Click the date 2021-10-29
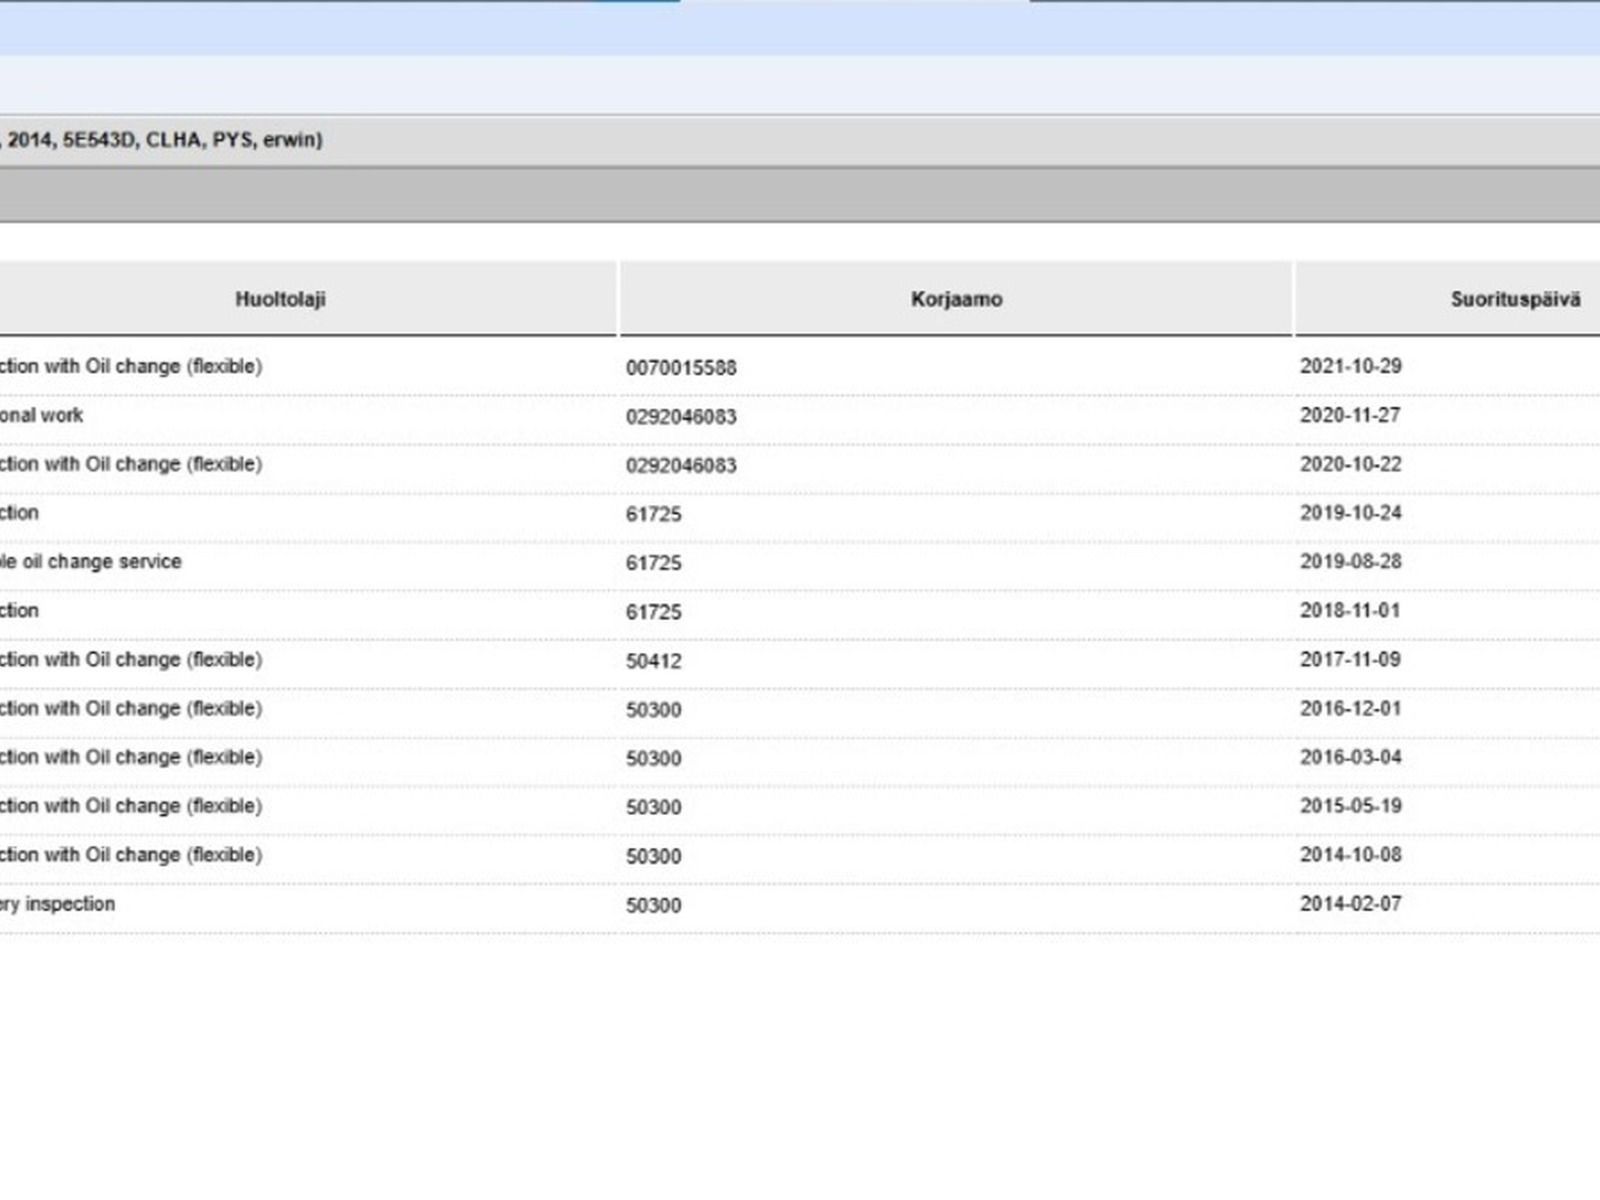1600x1200 pixels. pyautogui.click(x=1350, y=366)
